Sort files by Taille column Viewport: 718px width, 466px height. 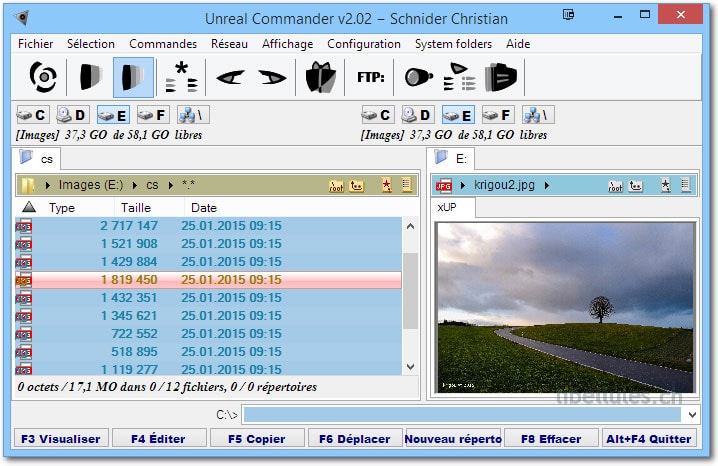click(136, 208)
